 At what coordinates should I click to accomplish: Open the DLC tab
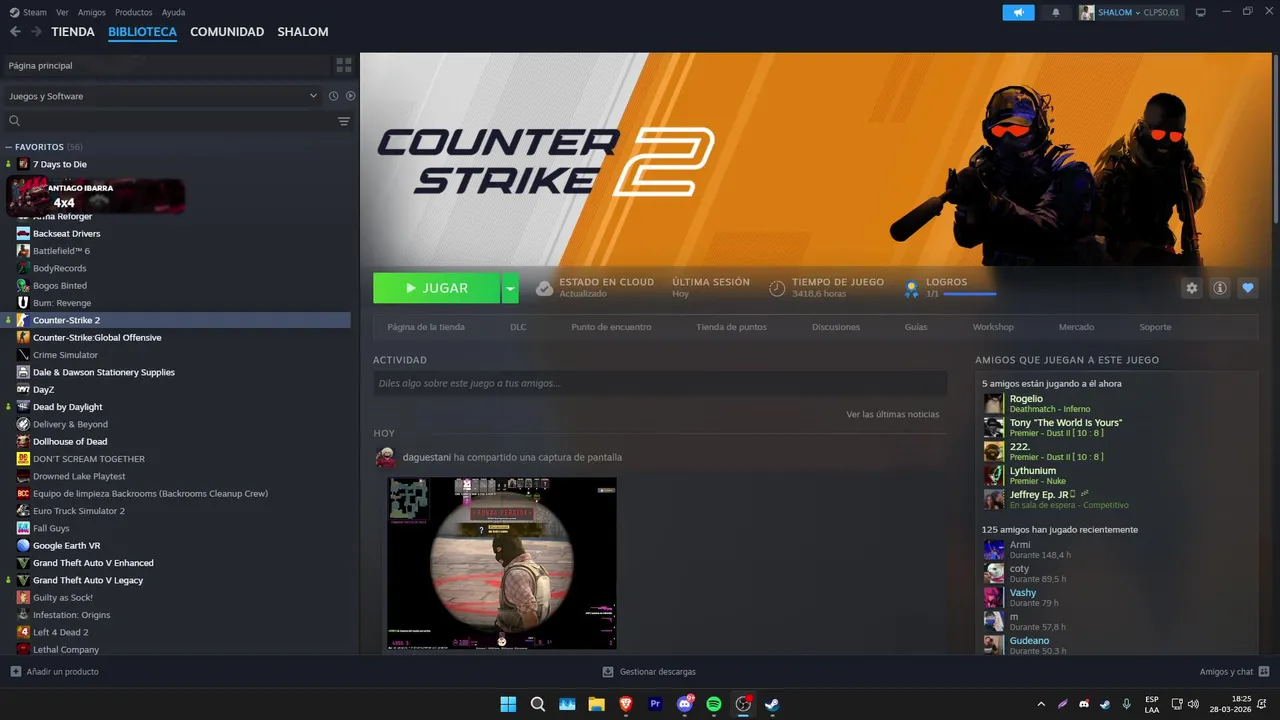click(x=518, y=327)
